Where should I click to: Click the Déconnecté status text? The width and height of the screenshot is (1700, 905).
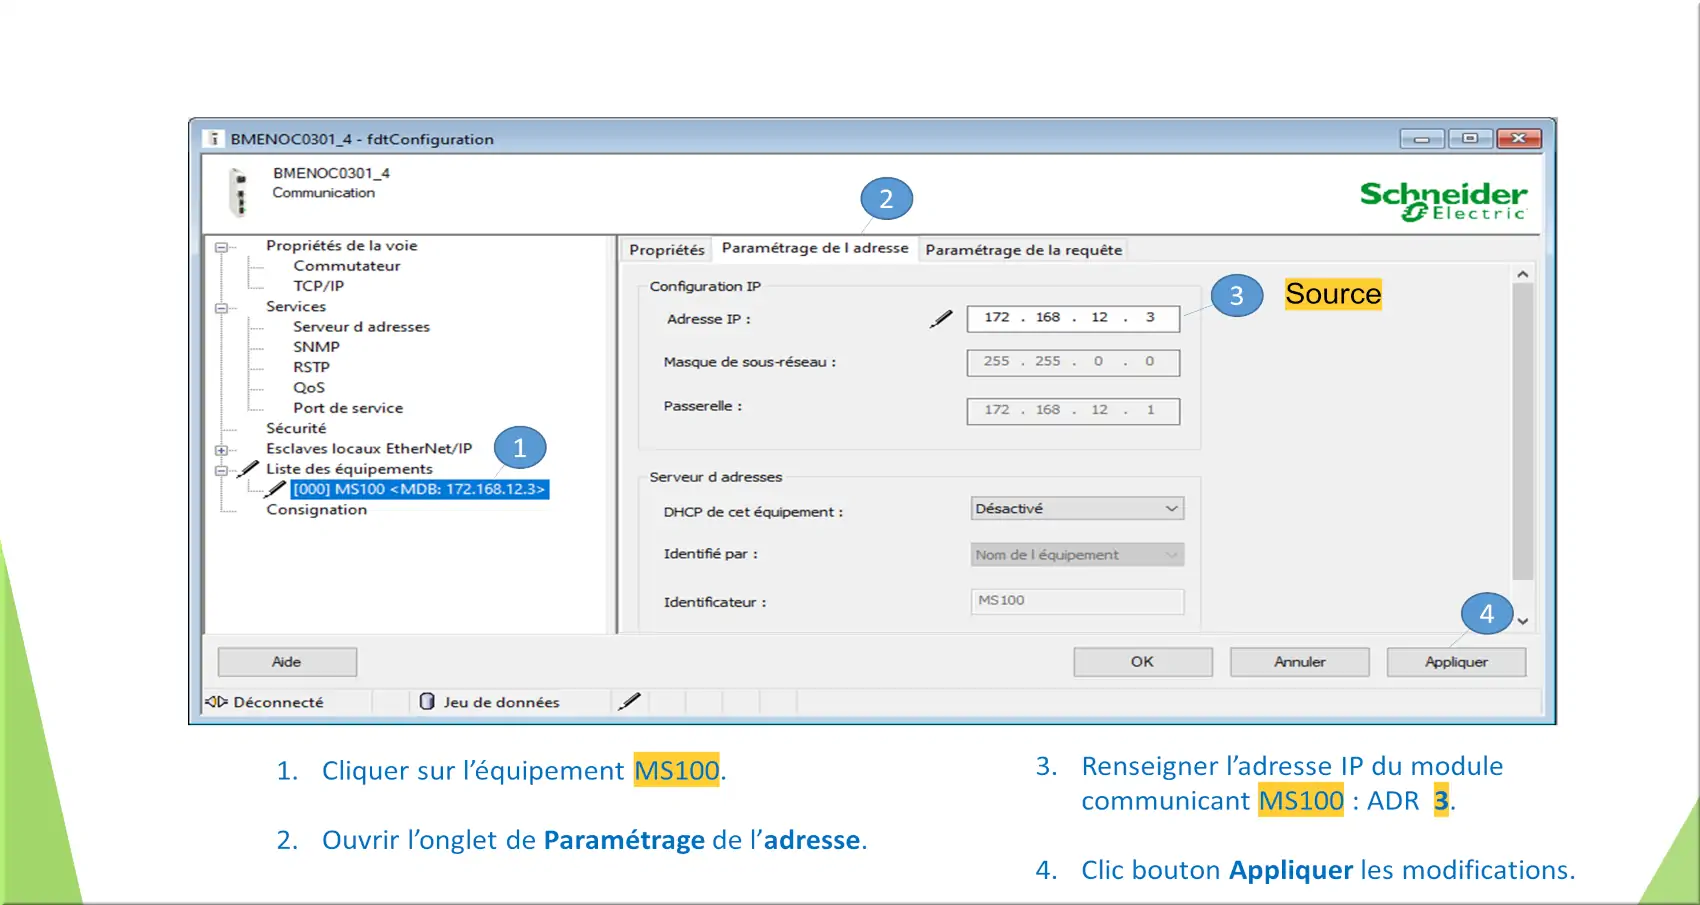[x=278, y=702]
